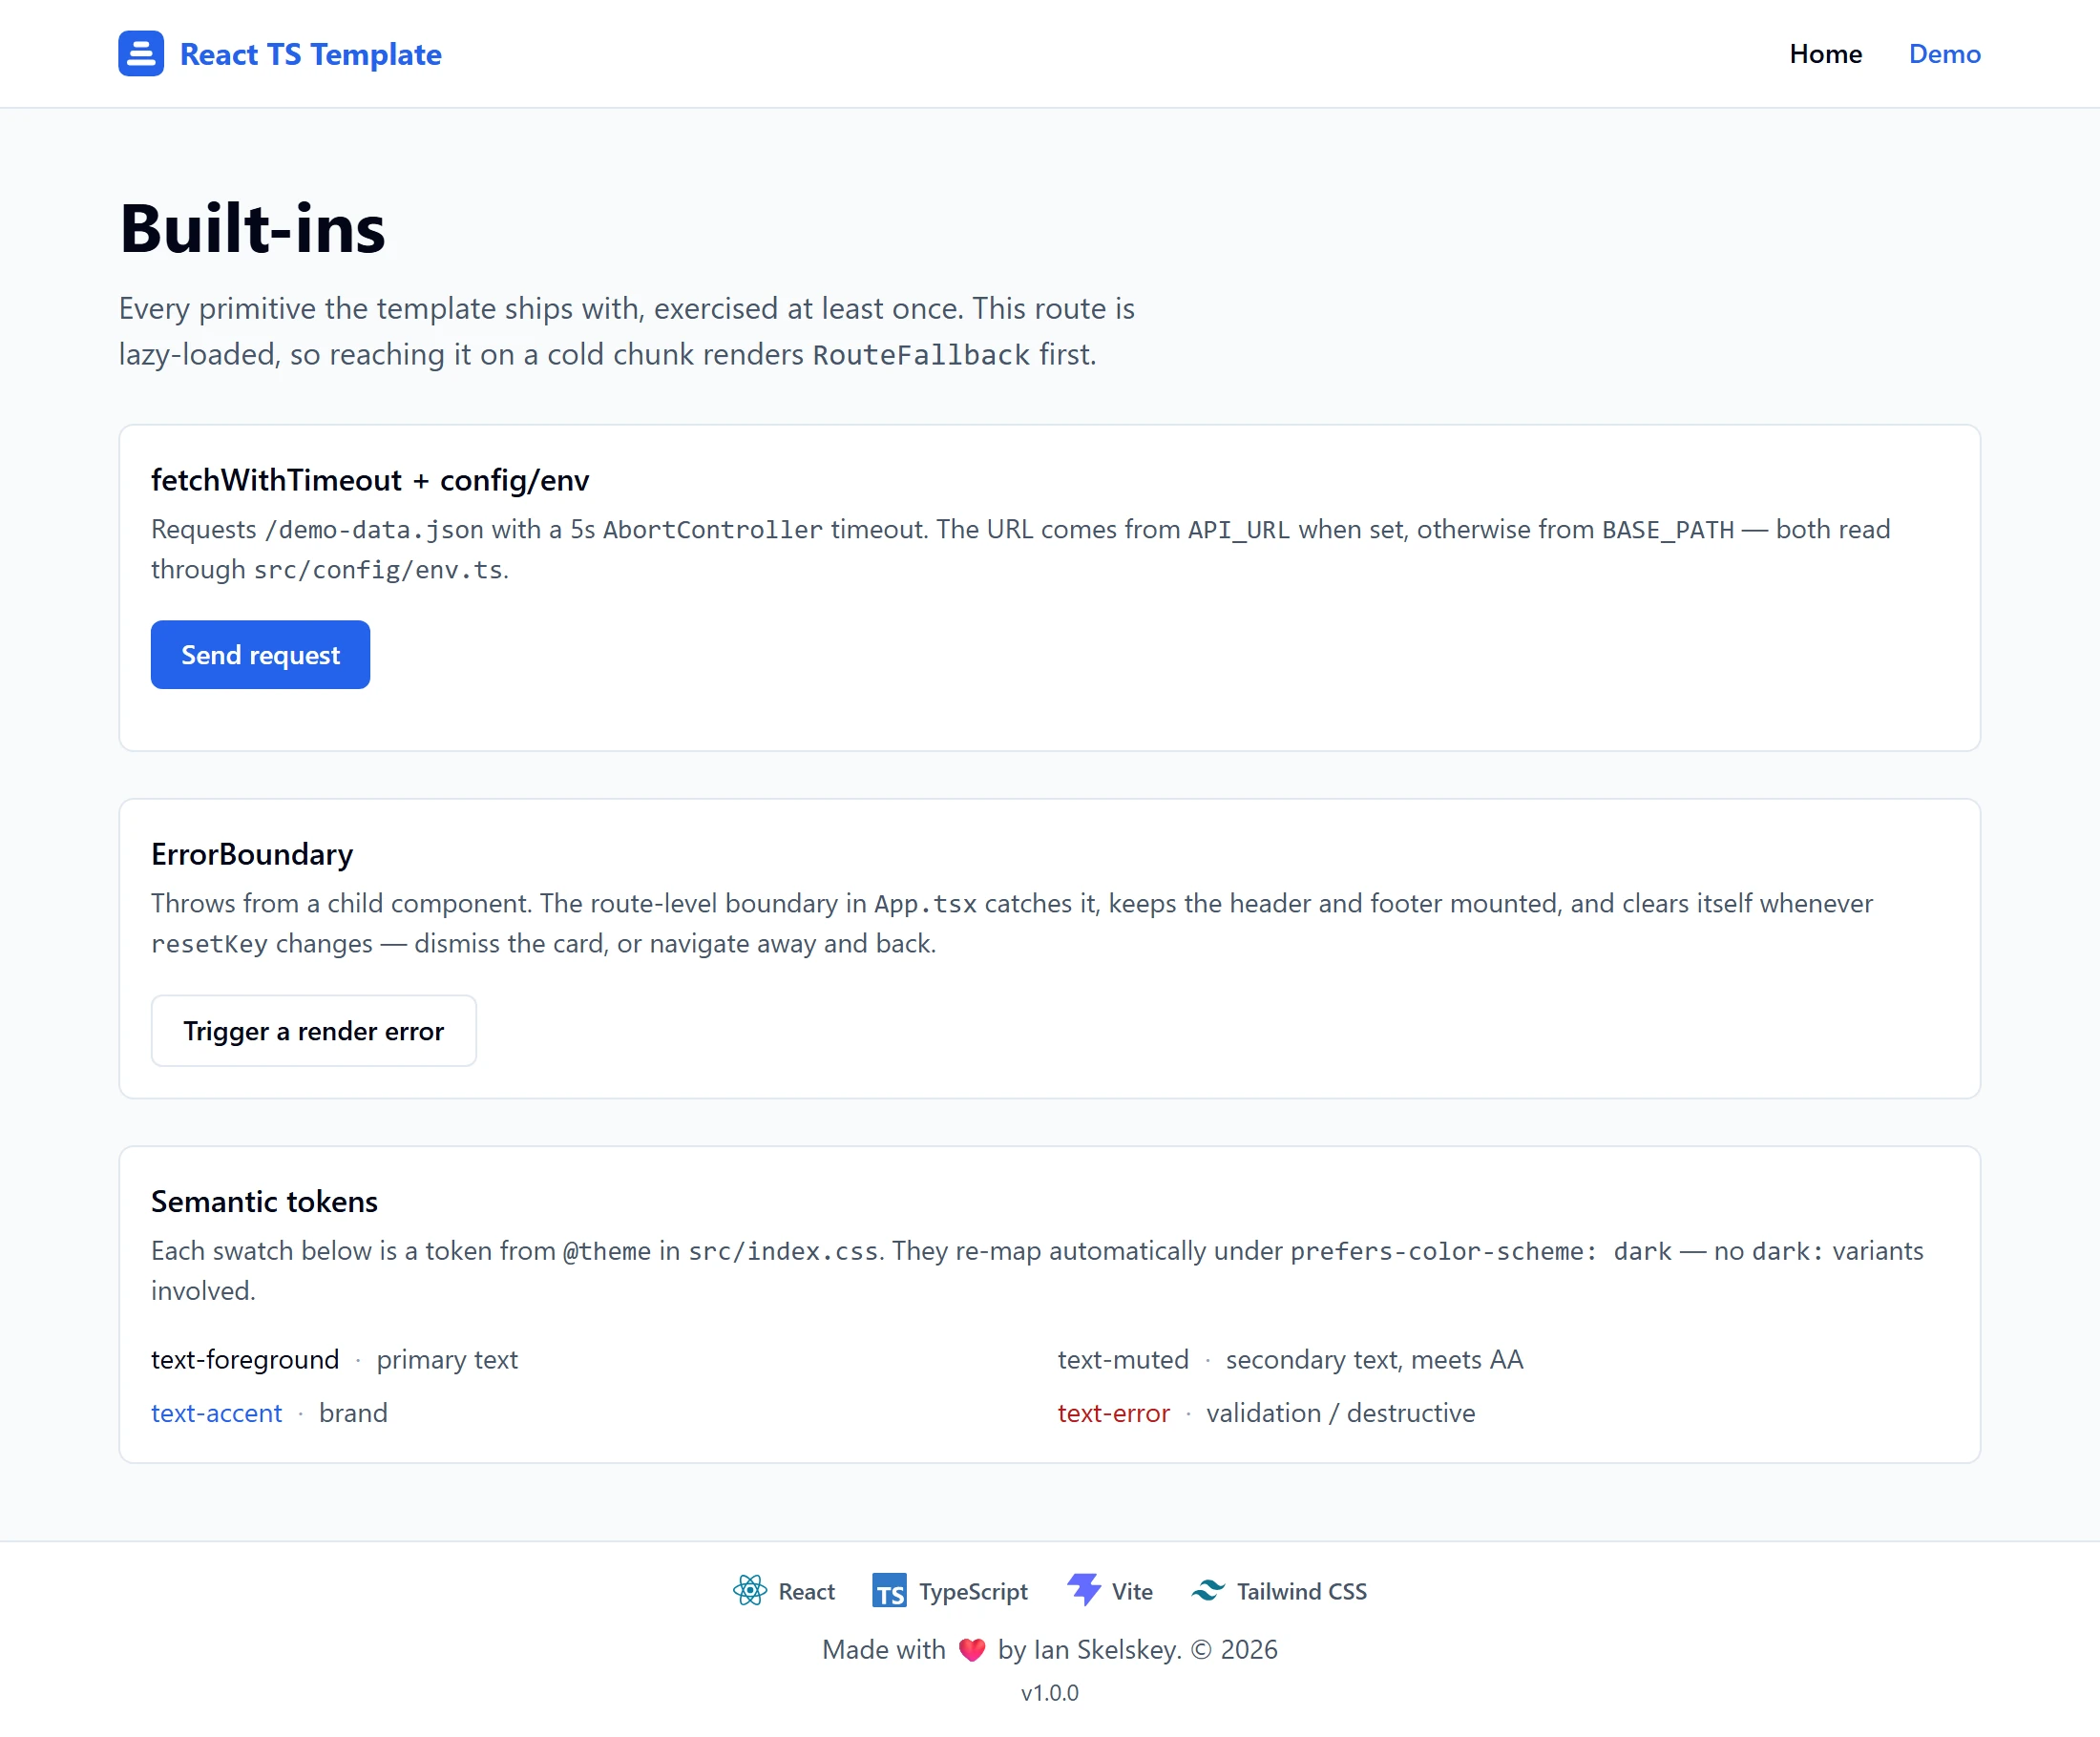Click the Built-ins page heading
Viewport: 2100px width, 1737px height.
point(252,228)
